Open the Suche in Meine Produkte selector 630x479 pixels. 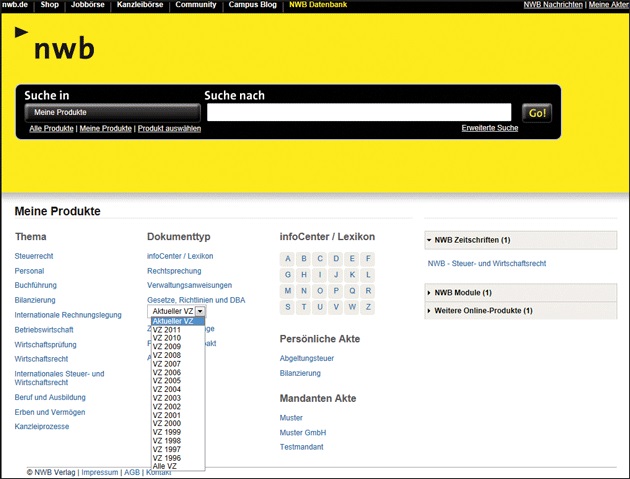pyautogui.click(x=112, y=113)
